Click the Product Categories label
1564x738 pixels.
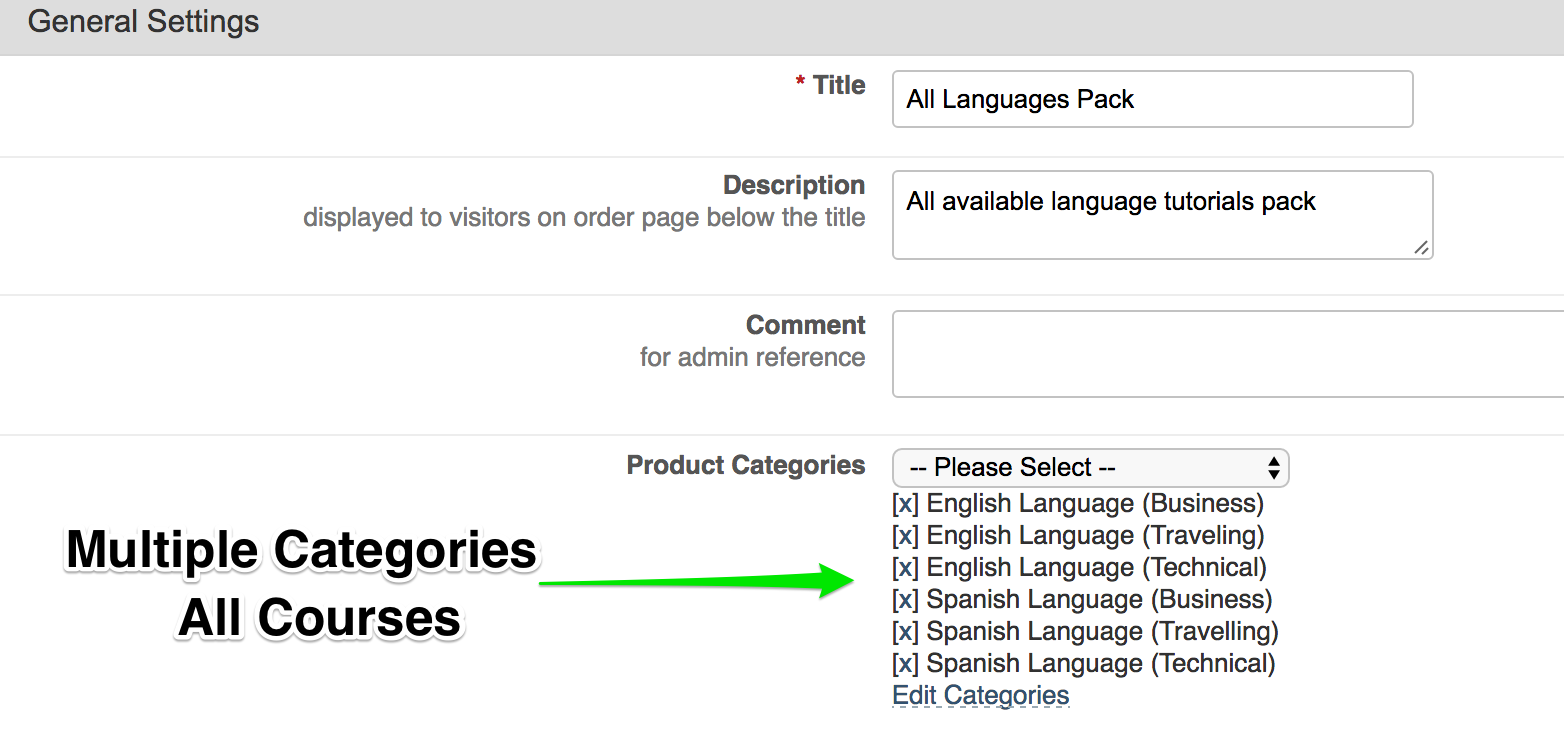[745, 466]
